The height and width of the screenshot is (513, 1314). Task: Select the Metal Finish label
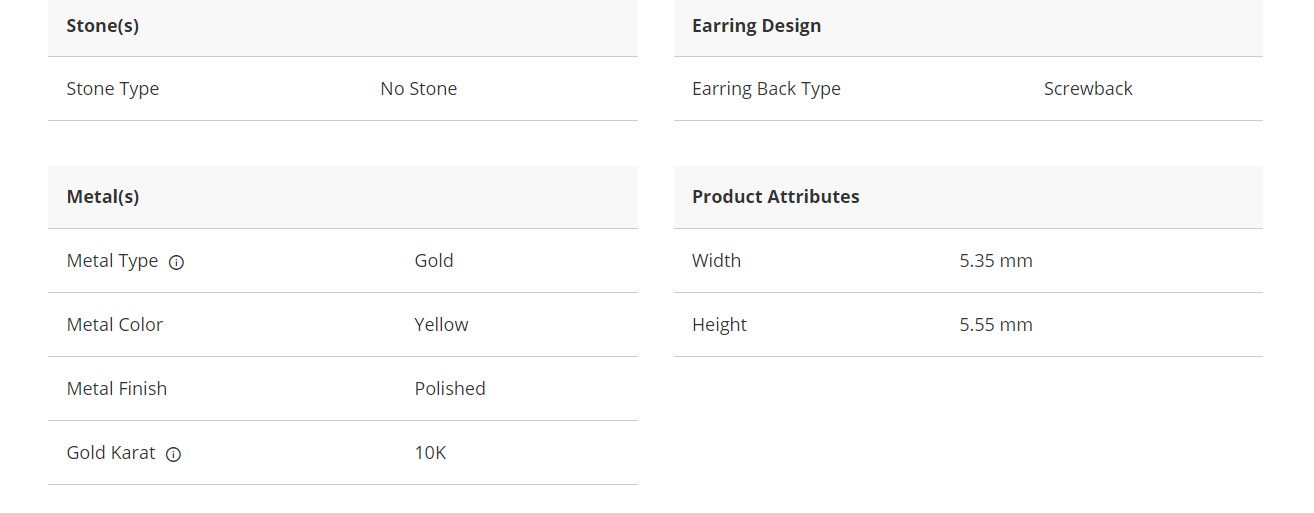tap(117, 389)
